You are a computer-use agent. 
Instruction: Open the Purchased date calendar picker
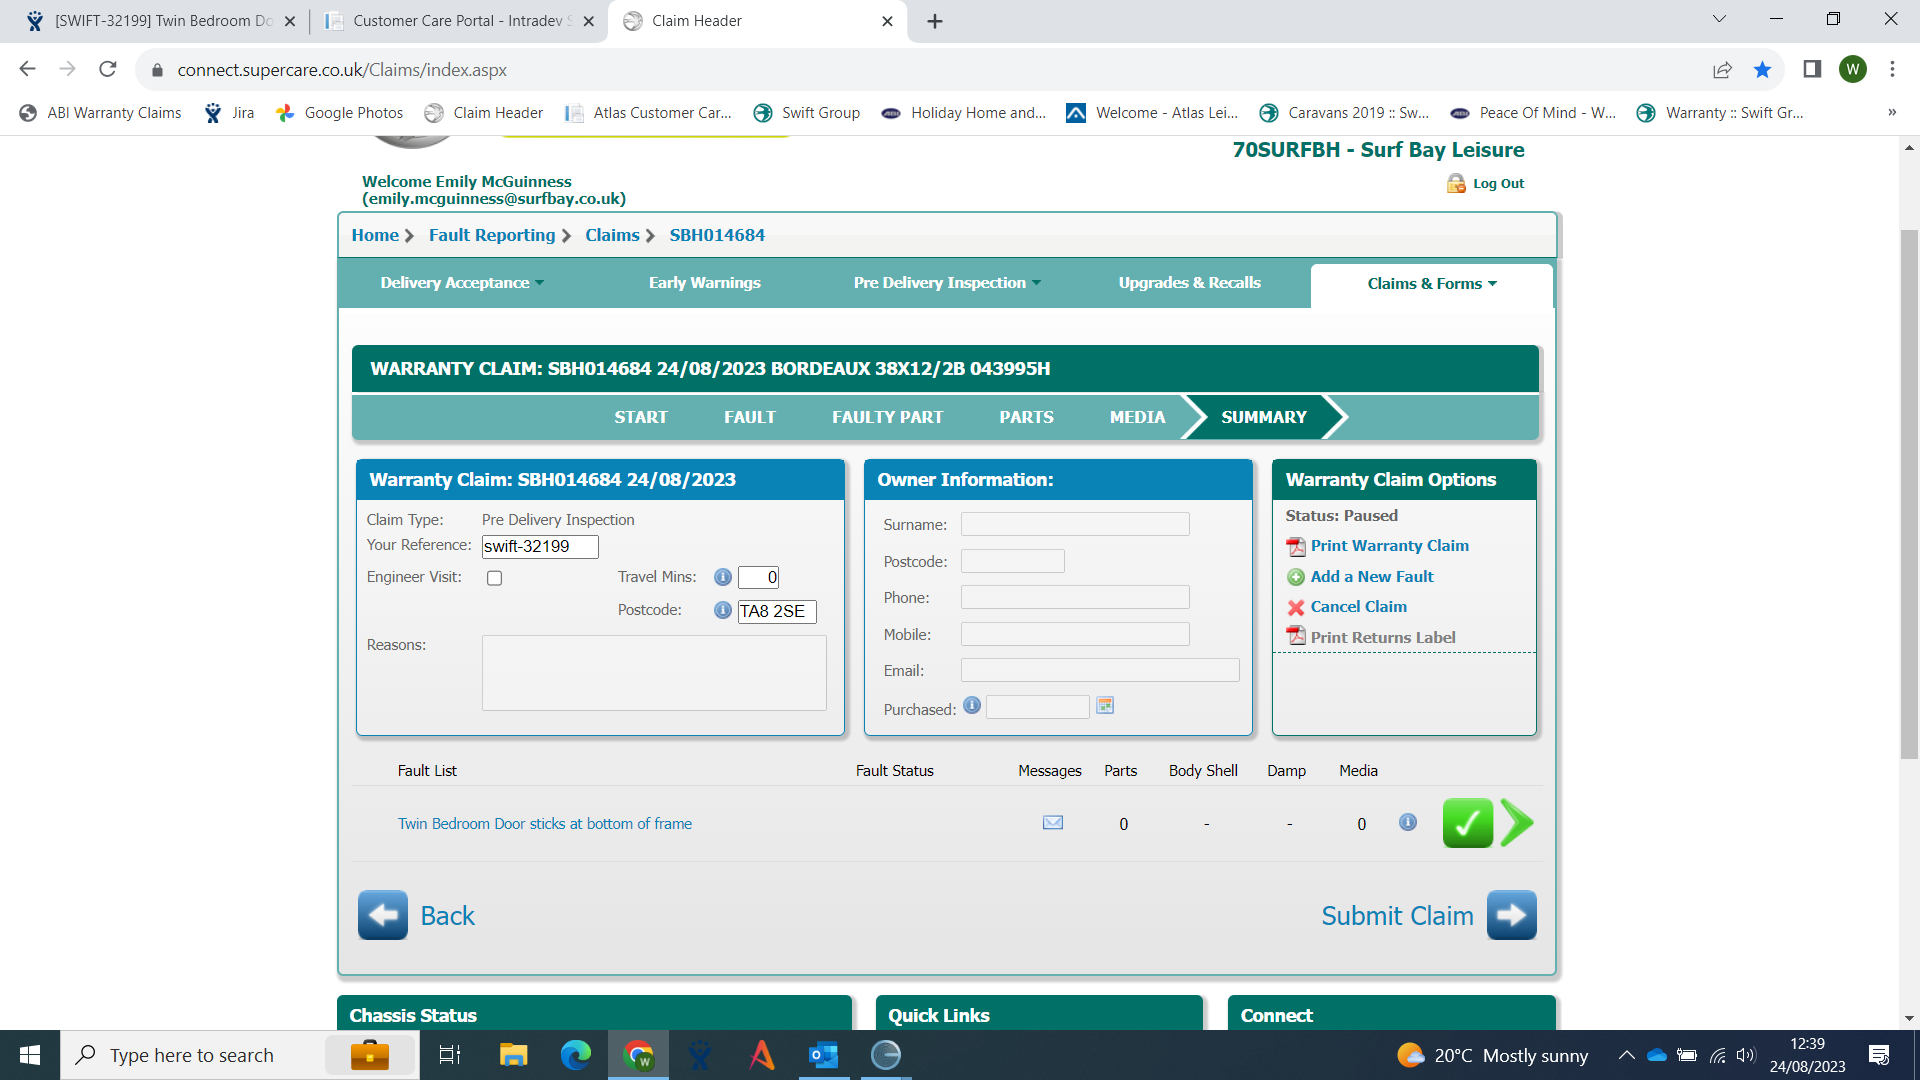click(x=1105, y=706)
